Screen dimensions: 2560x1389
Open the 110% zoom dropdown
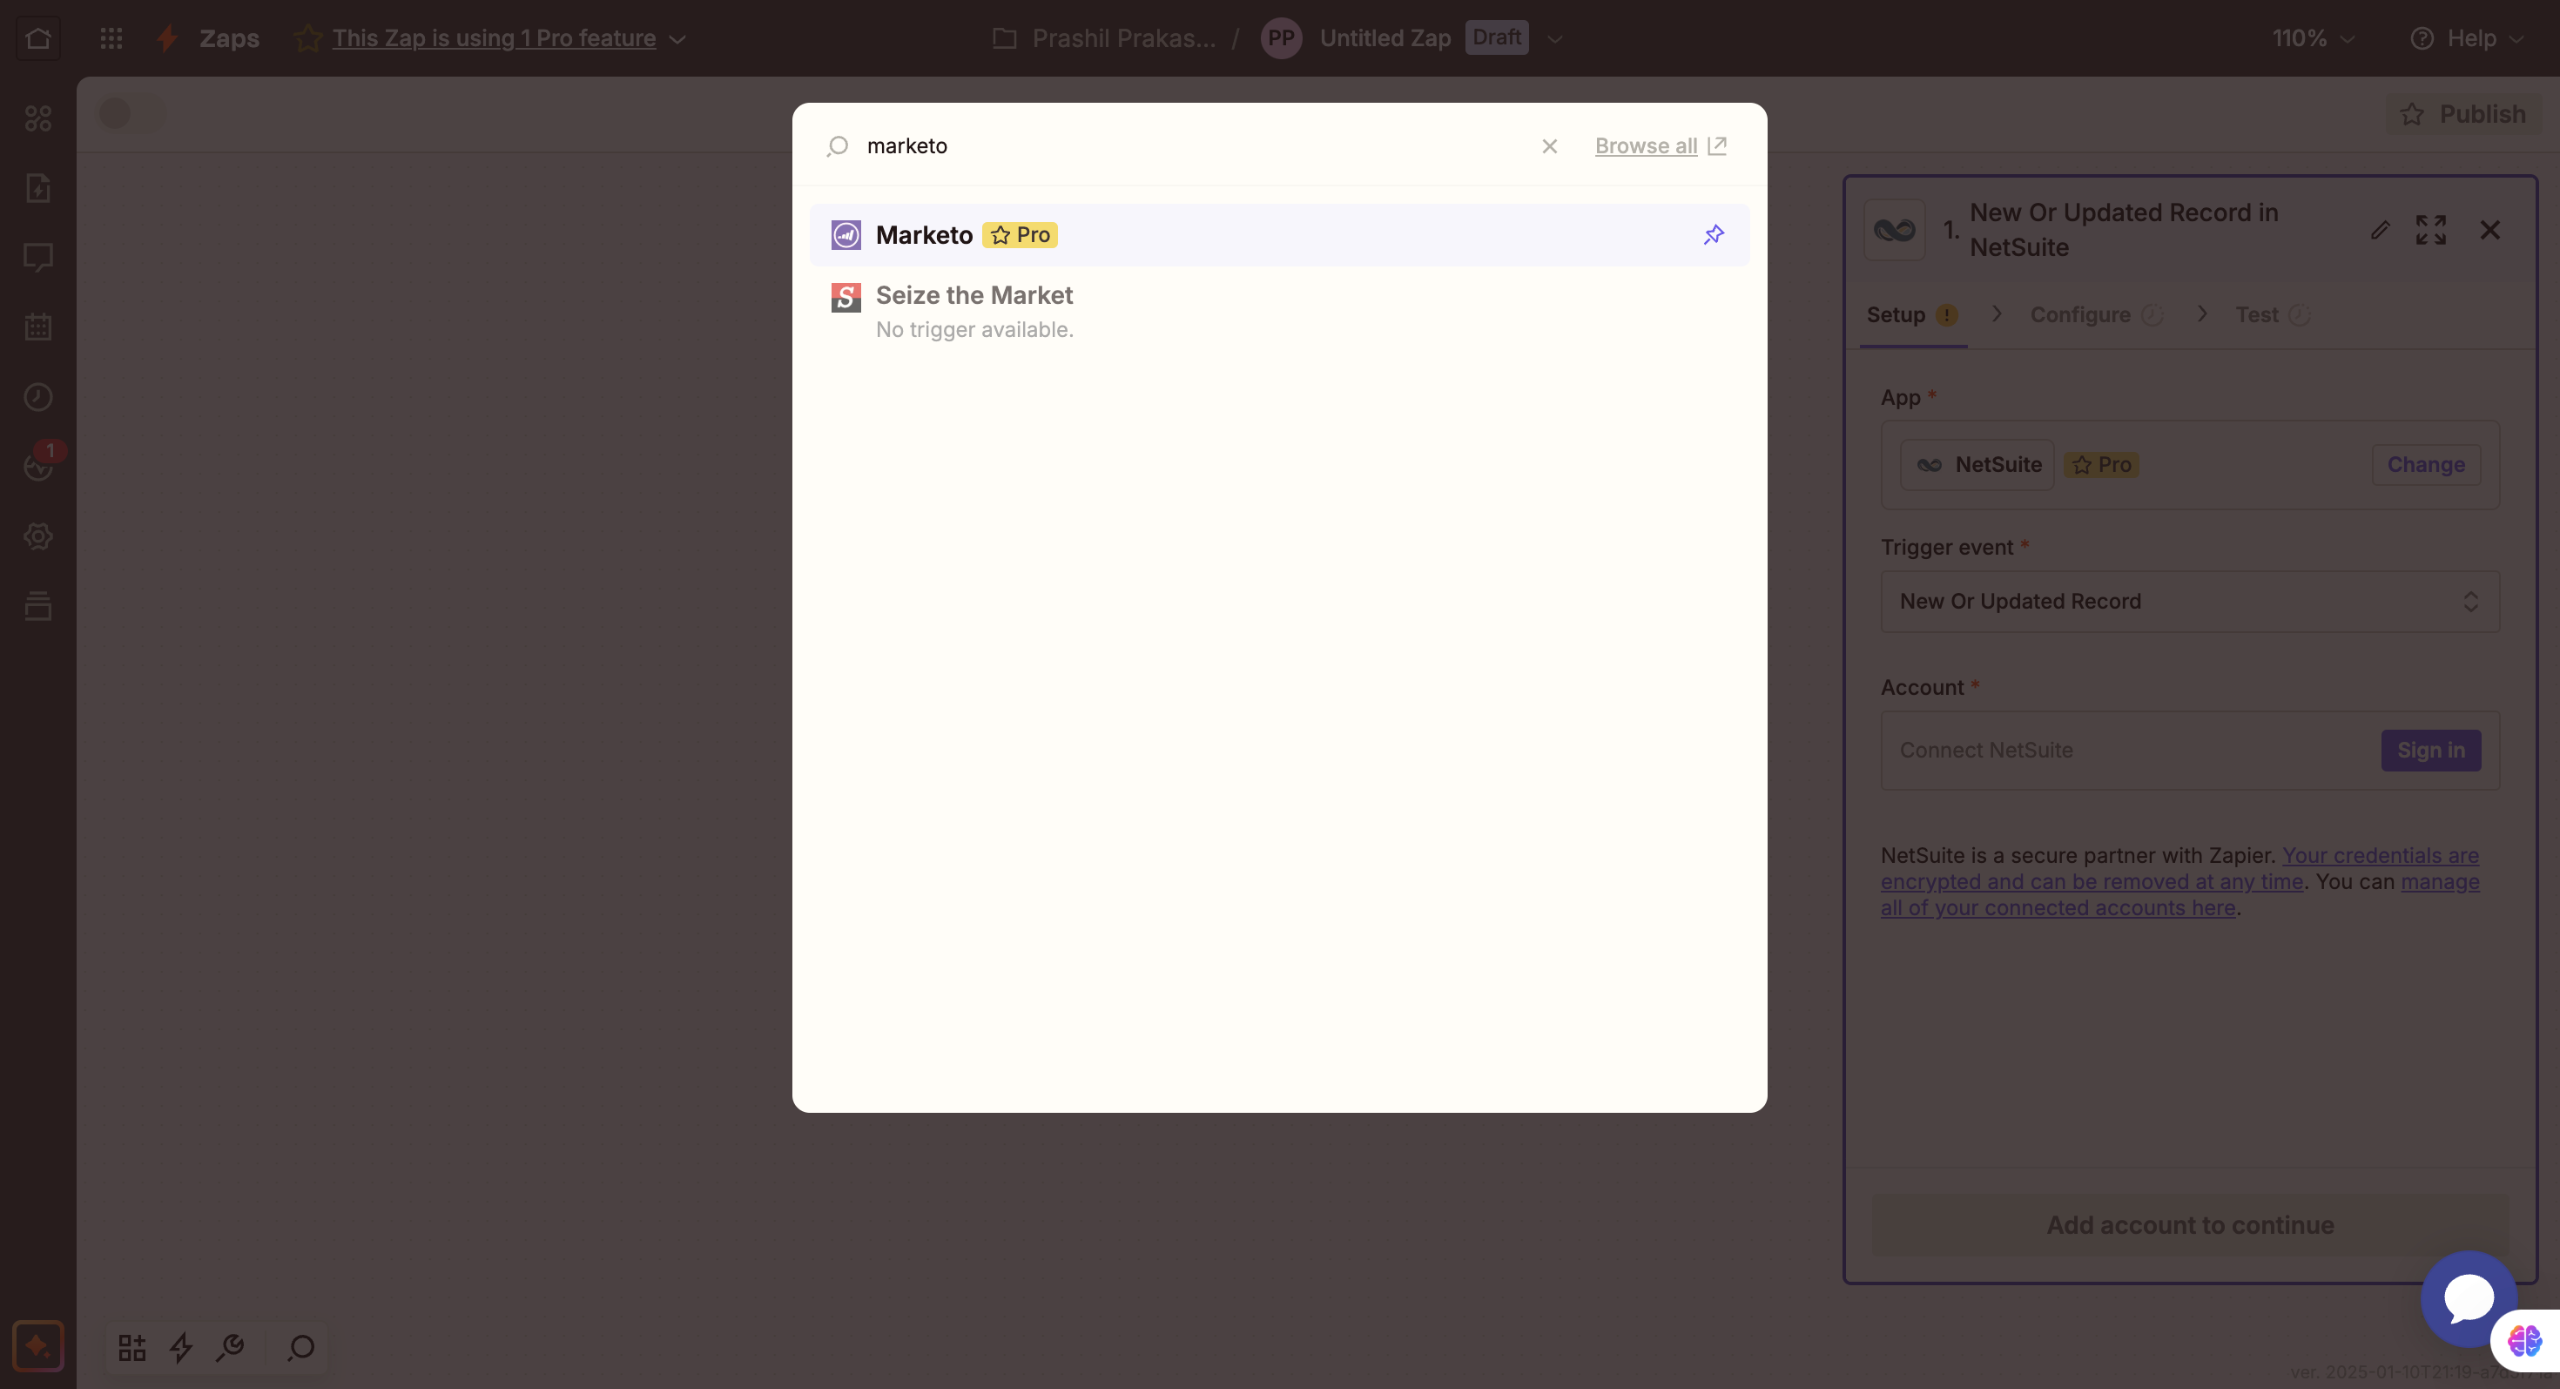tap(2313, 38)
